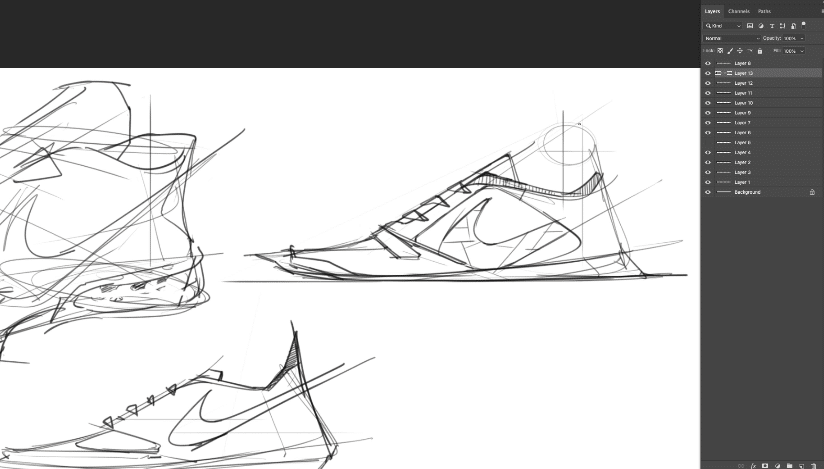This screenshot has width=824, height=469.
Task: Create new fill or adjustment layer
Action: (x=777, y=466)
